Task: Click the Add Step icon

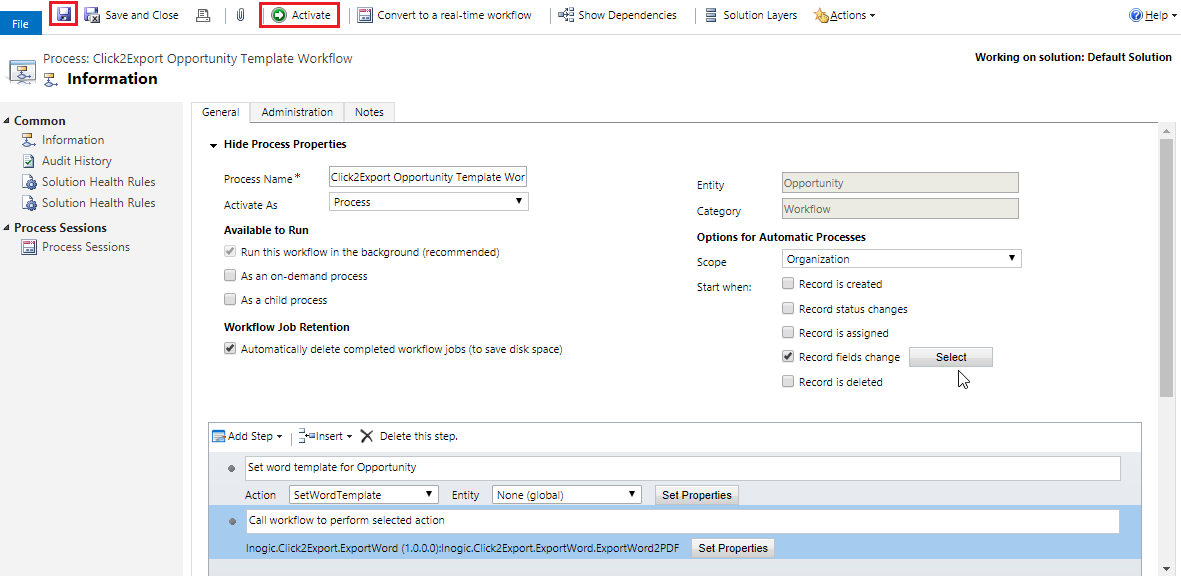Action: click(x=218, y=436)
